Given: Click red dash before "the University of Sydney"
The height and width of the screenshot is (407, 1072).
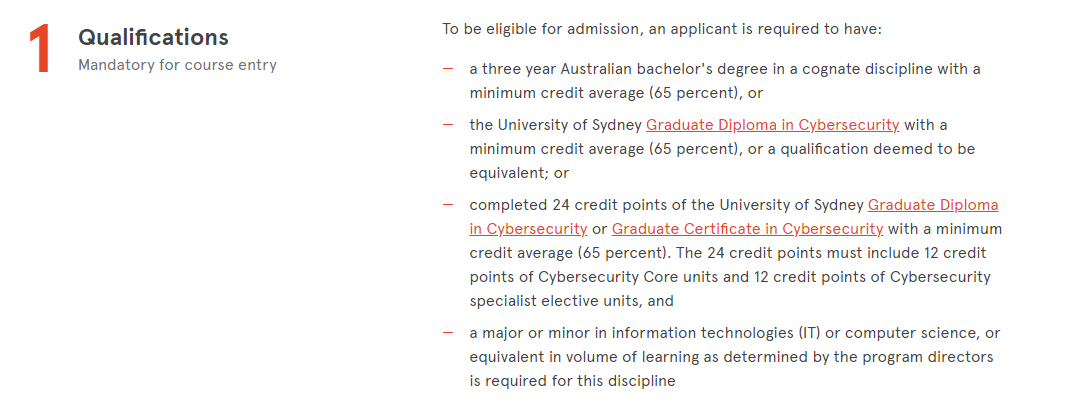Looking at the screenshot, I should [x=448, y=125].
